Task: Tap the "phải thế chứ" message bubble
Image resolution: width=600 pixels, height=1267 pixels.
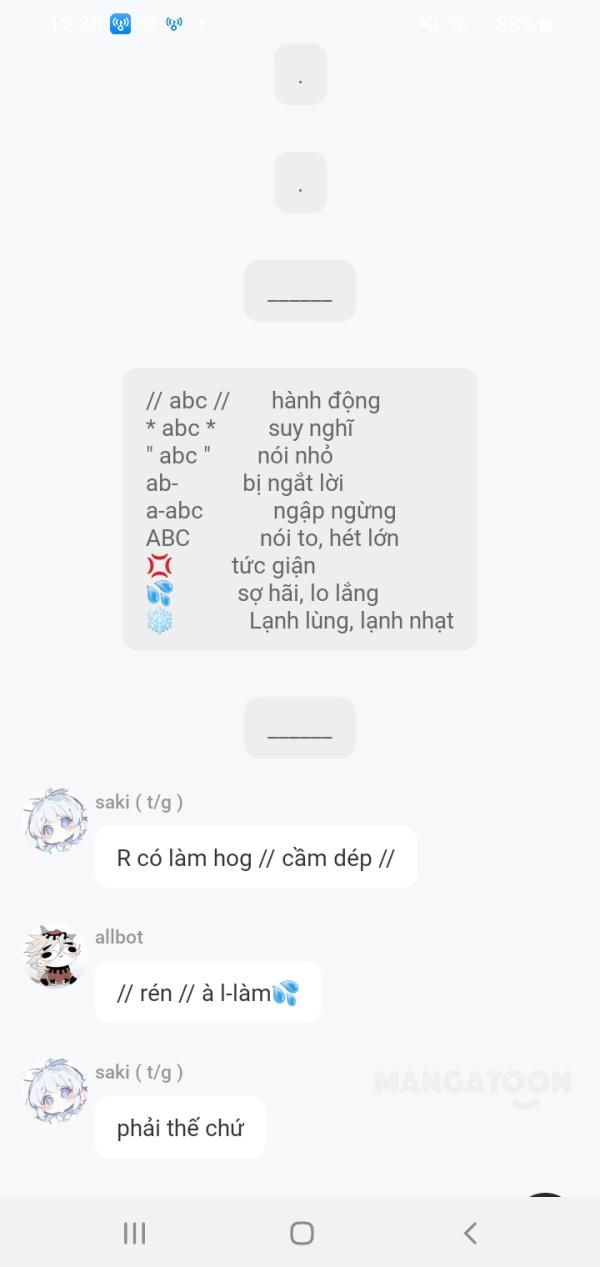Action: coord(180,1127)
